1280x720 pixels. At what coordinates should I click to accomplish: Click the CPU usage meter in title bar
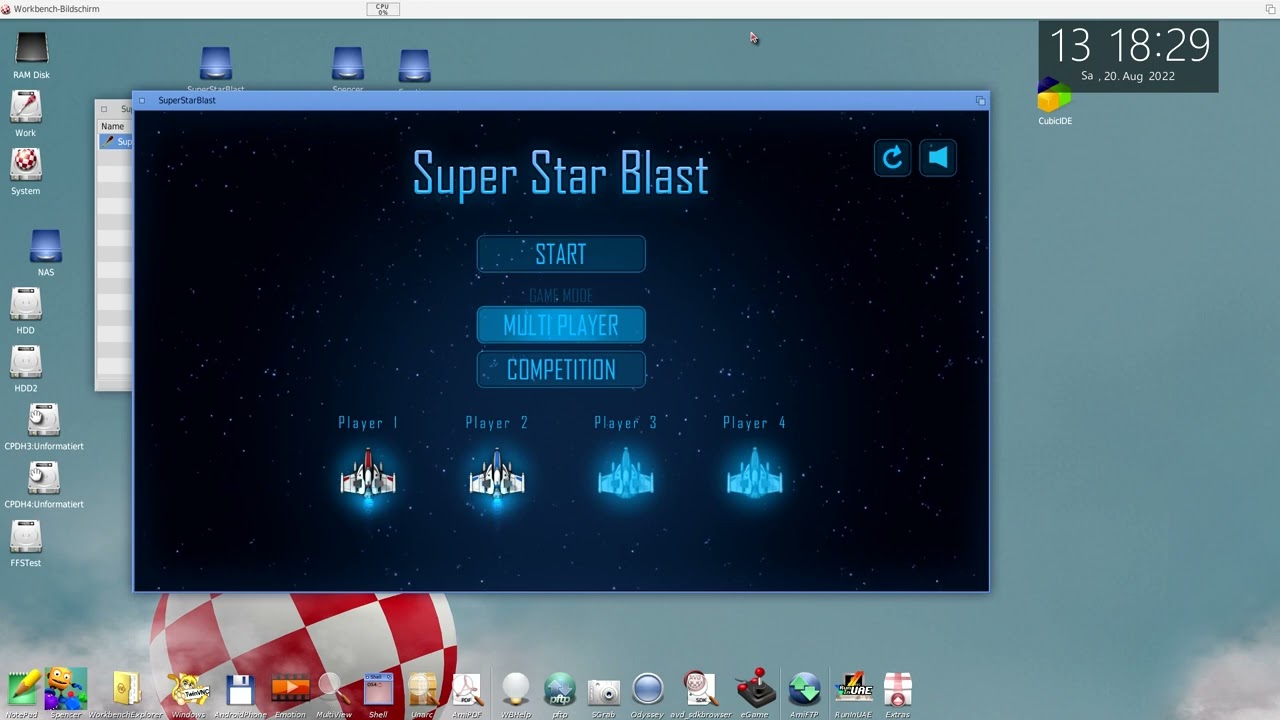pos(382,9)
